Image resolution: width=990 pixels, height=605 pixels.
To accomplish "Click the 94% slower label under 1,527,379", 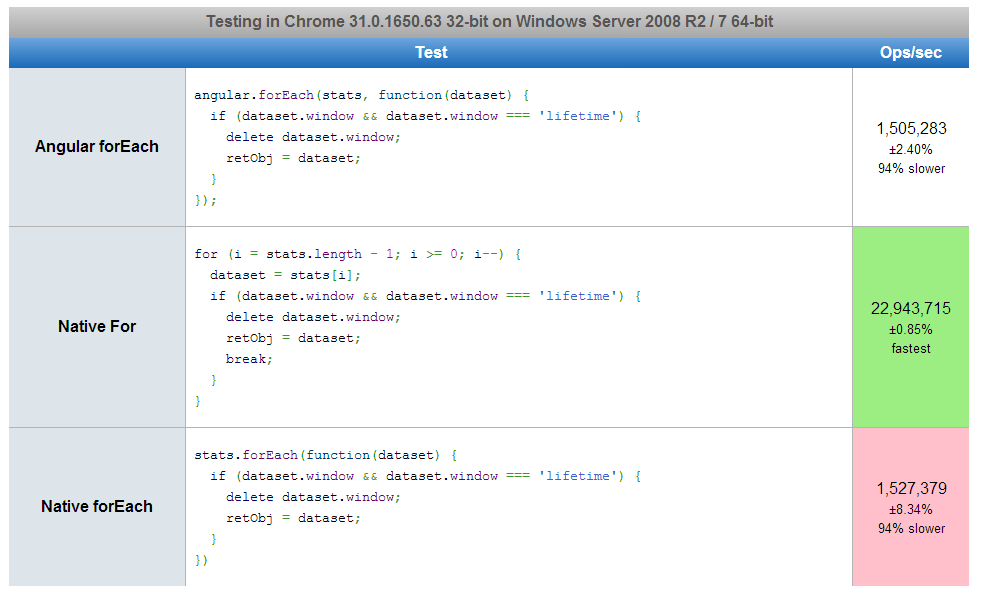I will [911, 529].
